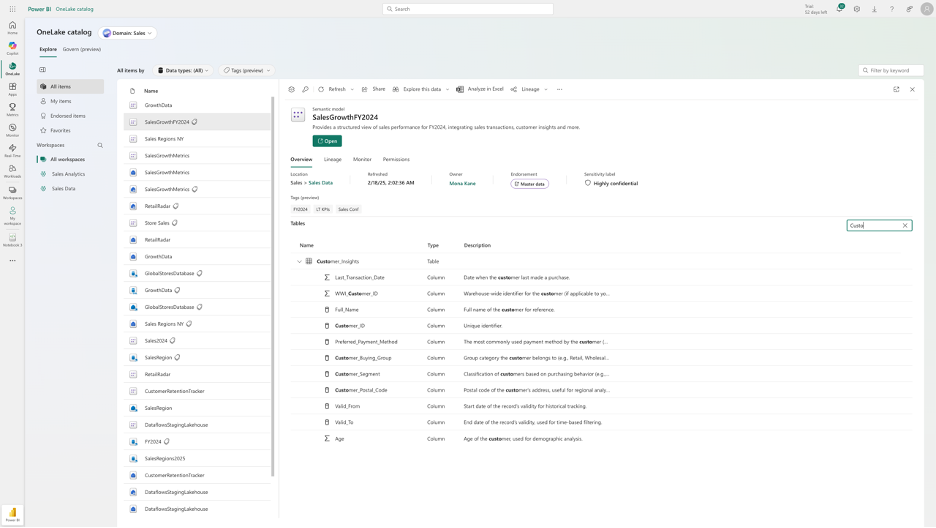936x528 pixels.
Task: Open the download menu in top bar
Action: [874, 9]
